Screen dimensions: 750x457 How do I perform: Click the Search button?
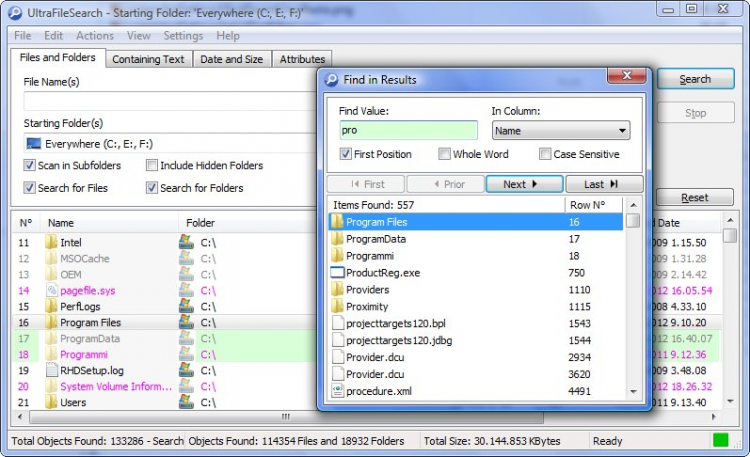(x=695, y=79)
